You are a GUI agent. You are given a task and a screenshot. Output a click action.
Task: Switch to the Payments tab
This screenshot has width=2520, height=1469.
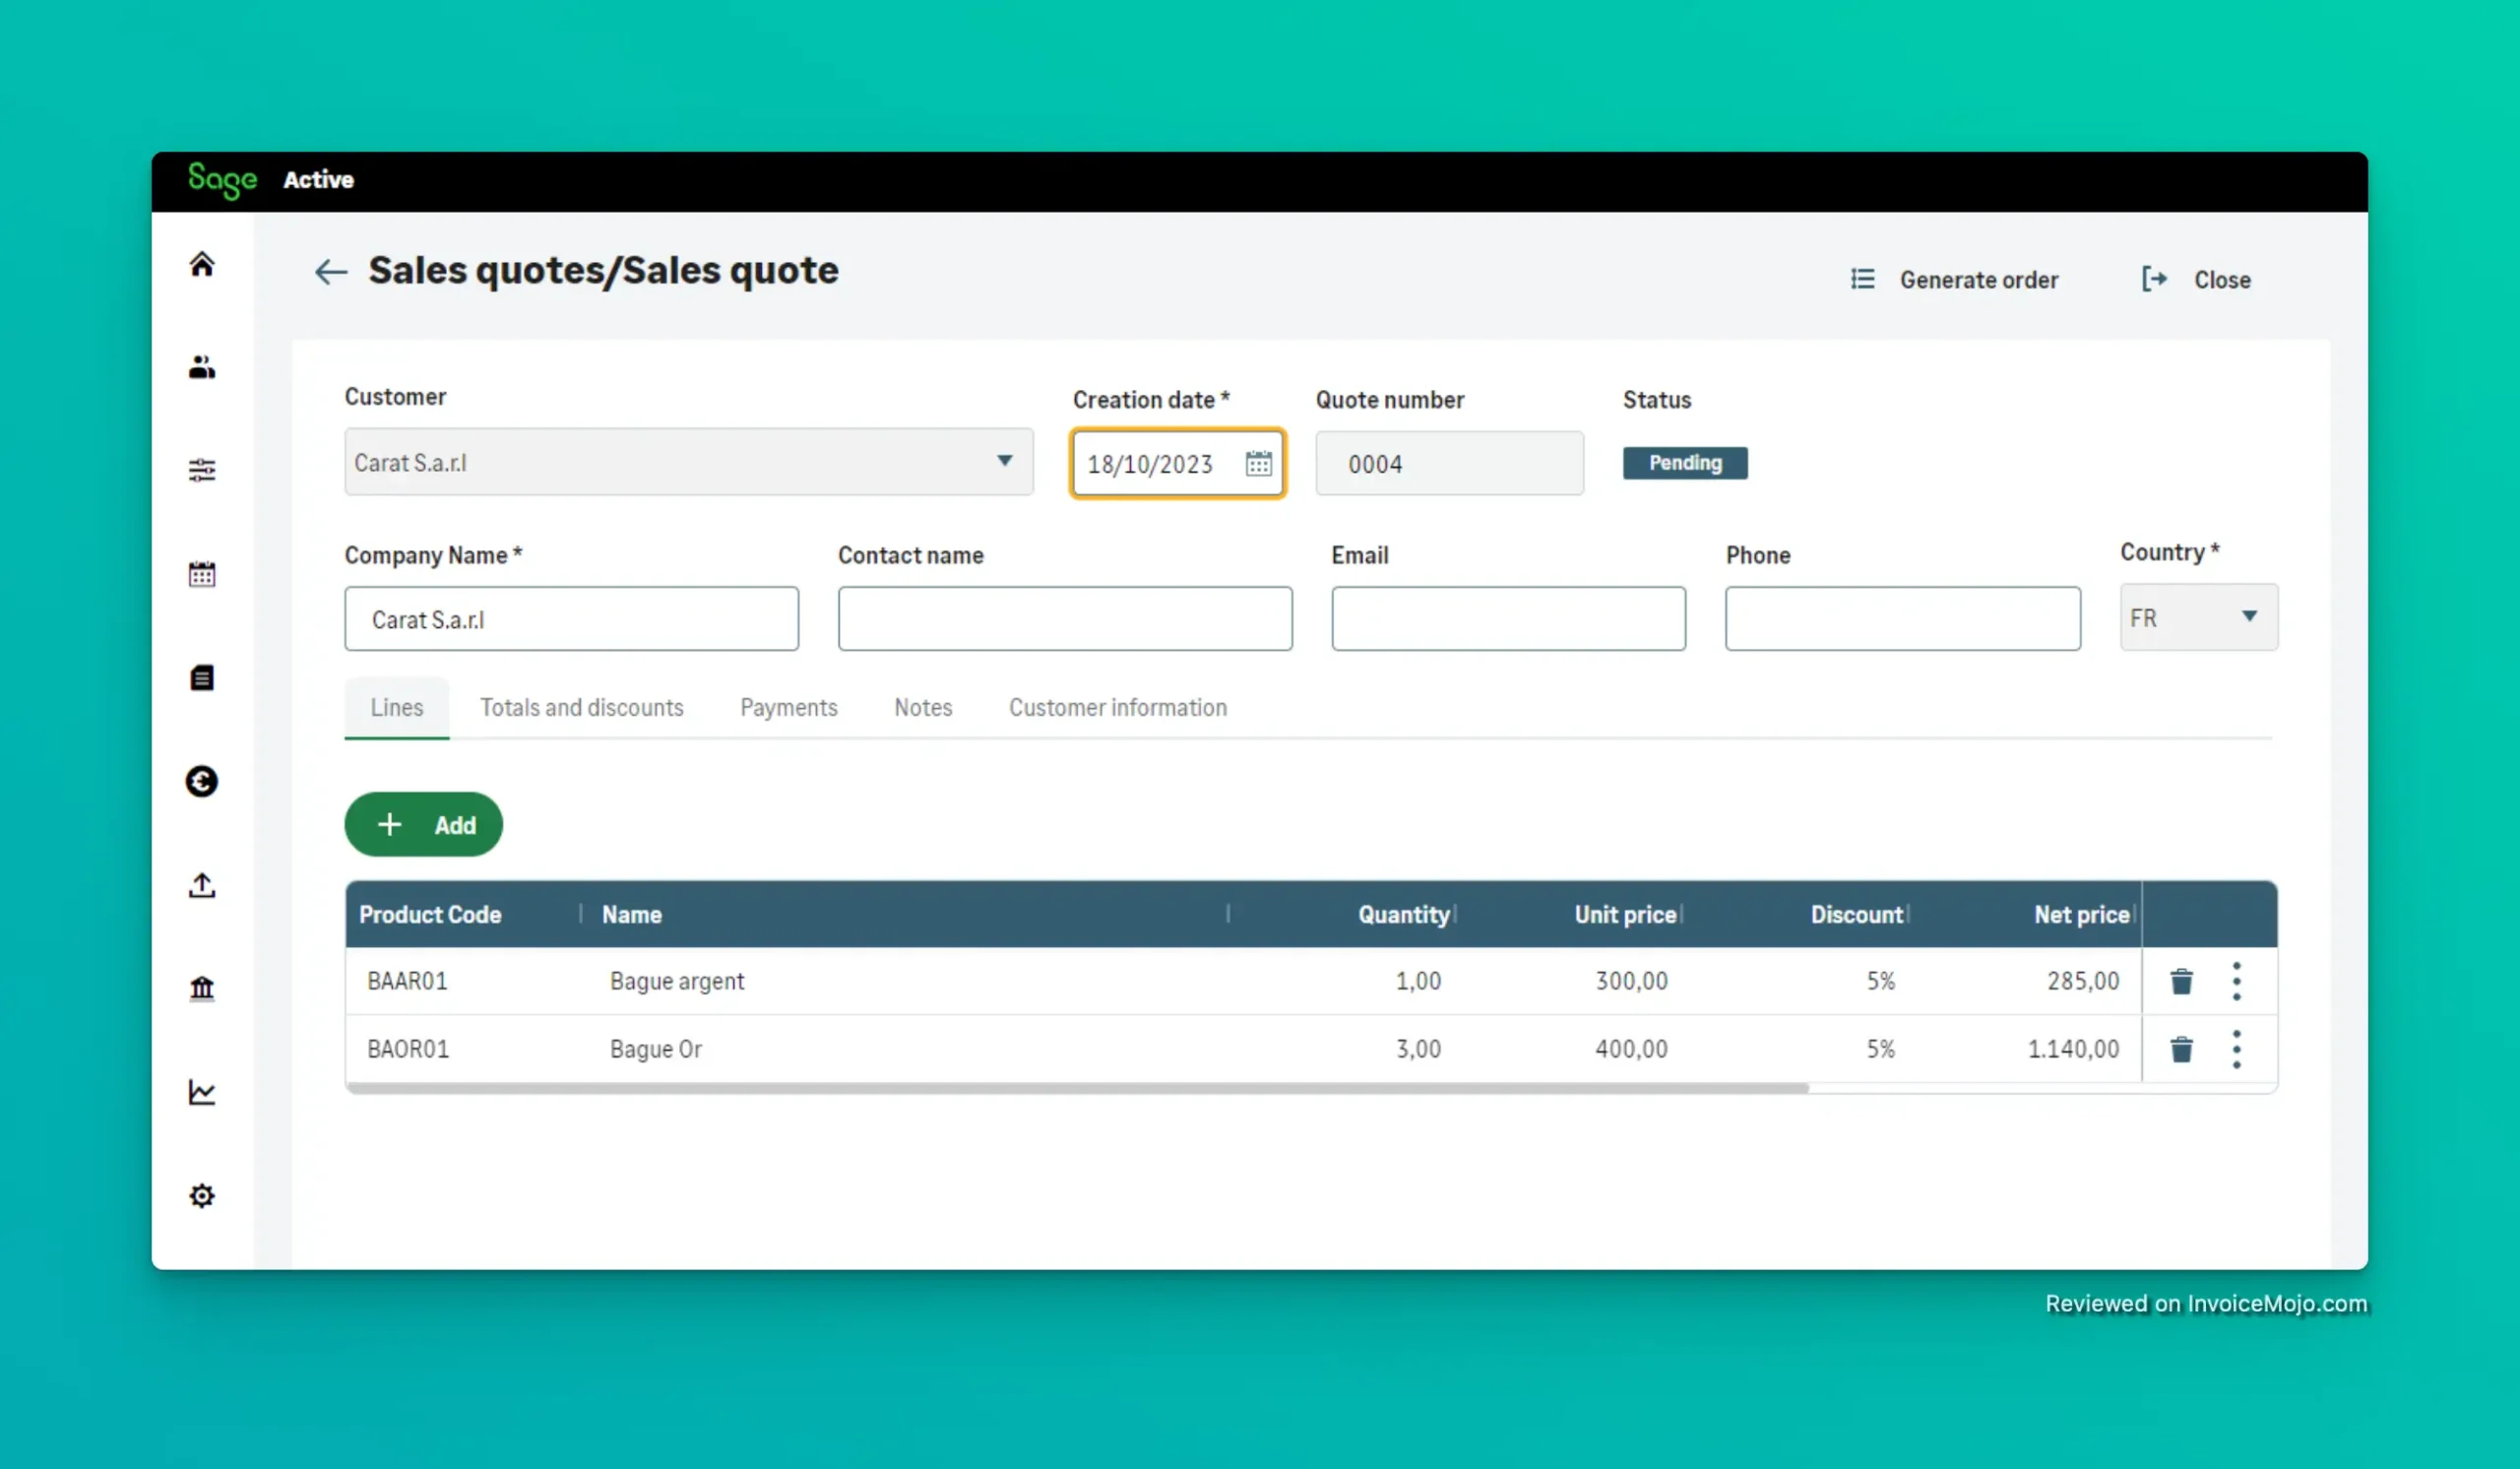(x=788, y=707)
